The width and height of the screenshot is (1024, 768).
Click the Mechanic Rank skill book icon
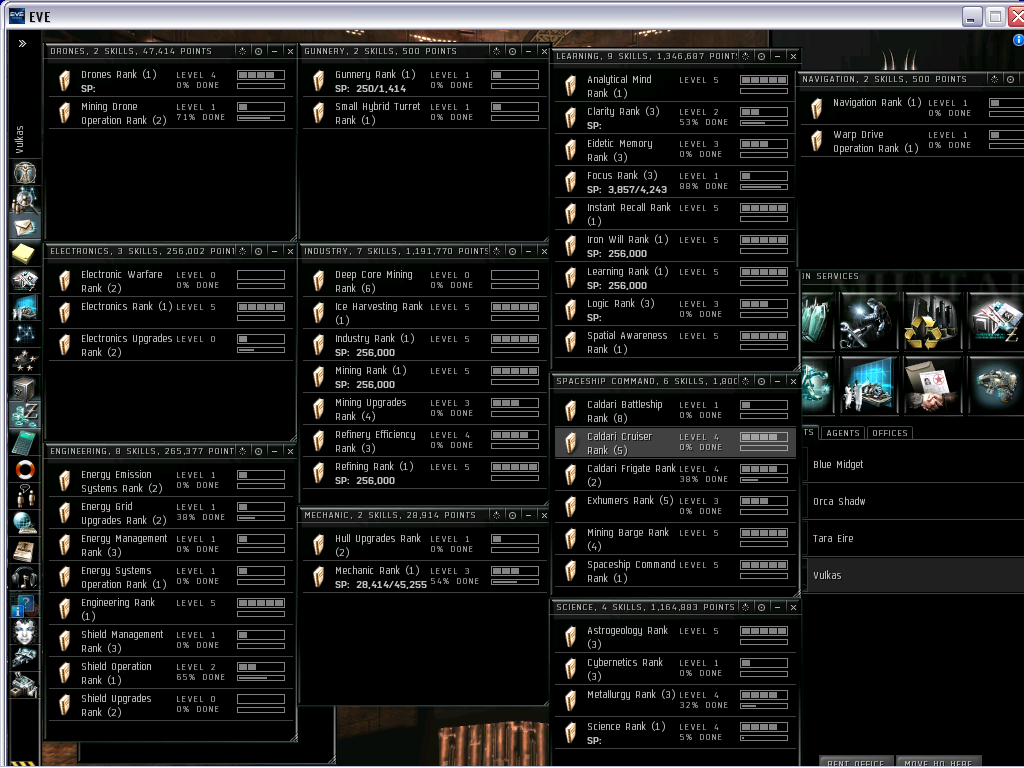pos(319,577)
